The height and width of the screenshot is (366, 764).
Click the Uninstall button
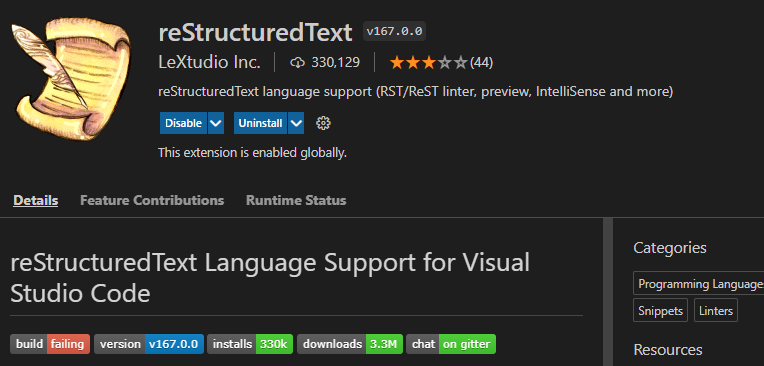pos(261,123)
